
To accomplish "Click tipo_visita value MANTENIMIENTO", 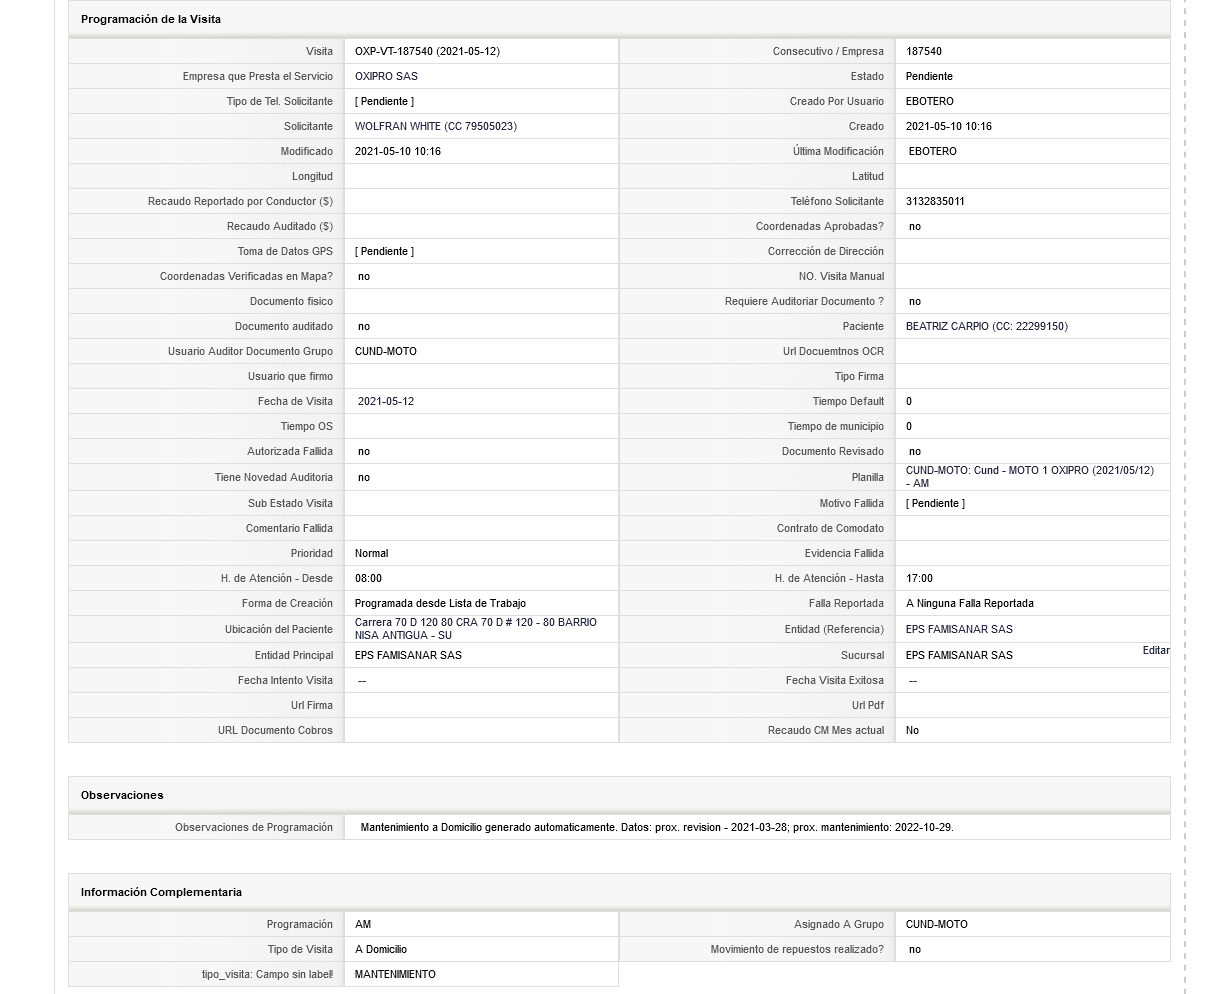I will pos(395,974).
